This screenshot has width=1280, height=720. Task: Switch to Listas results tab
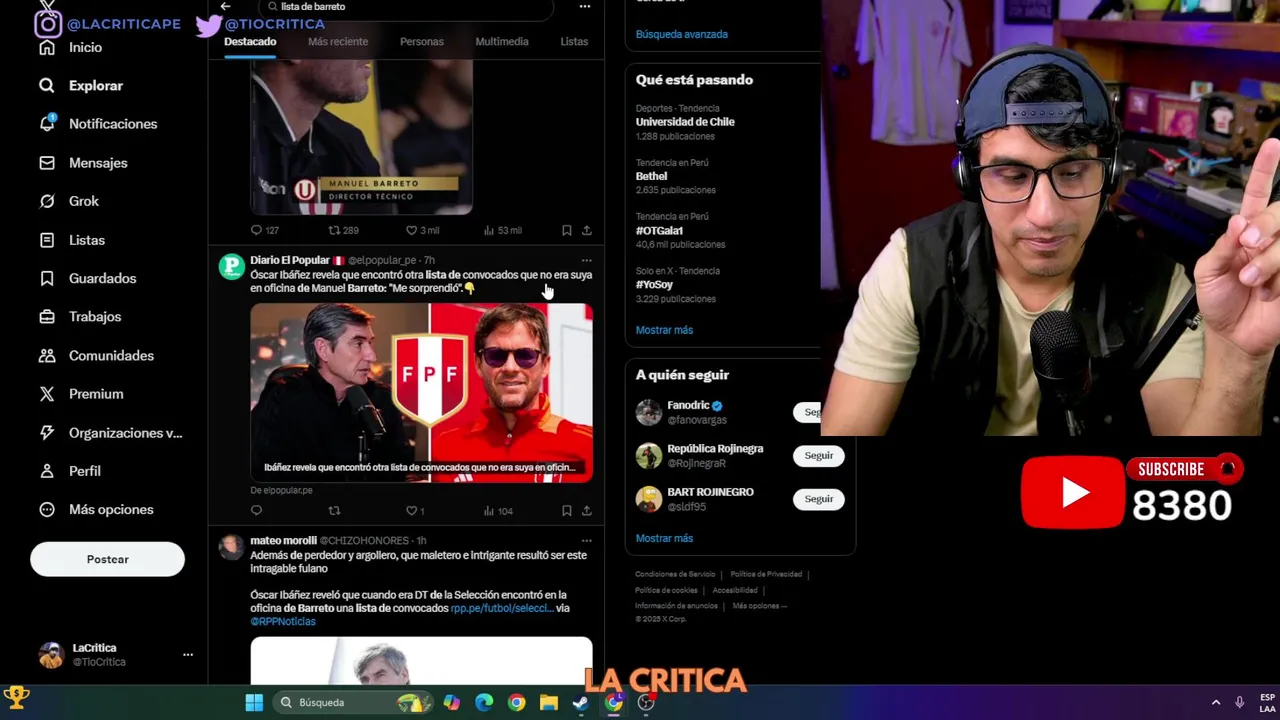point(574,41)
